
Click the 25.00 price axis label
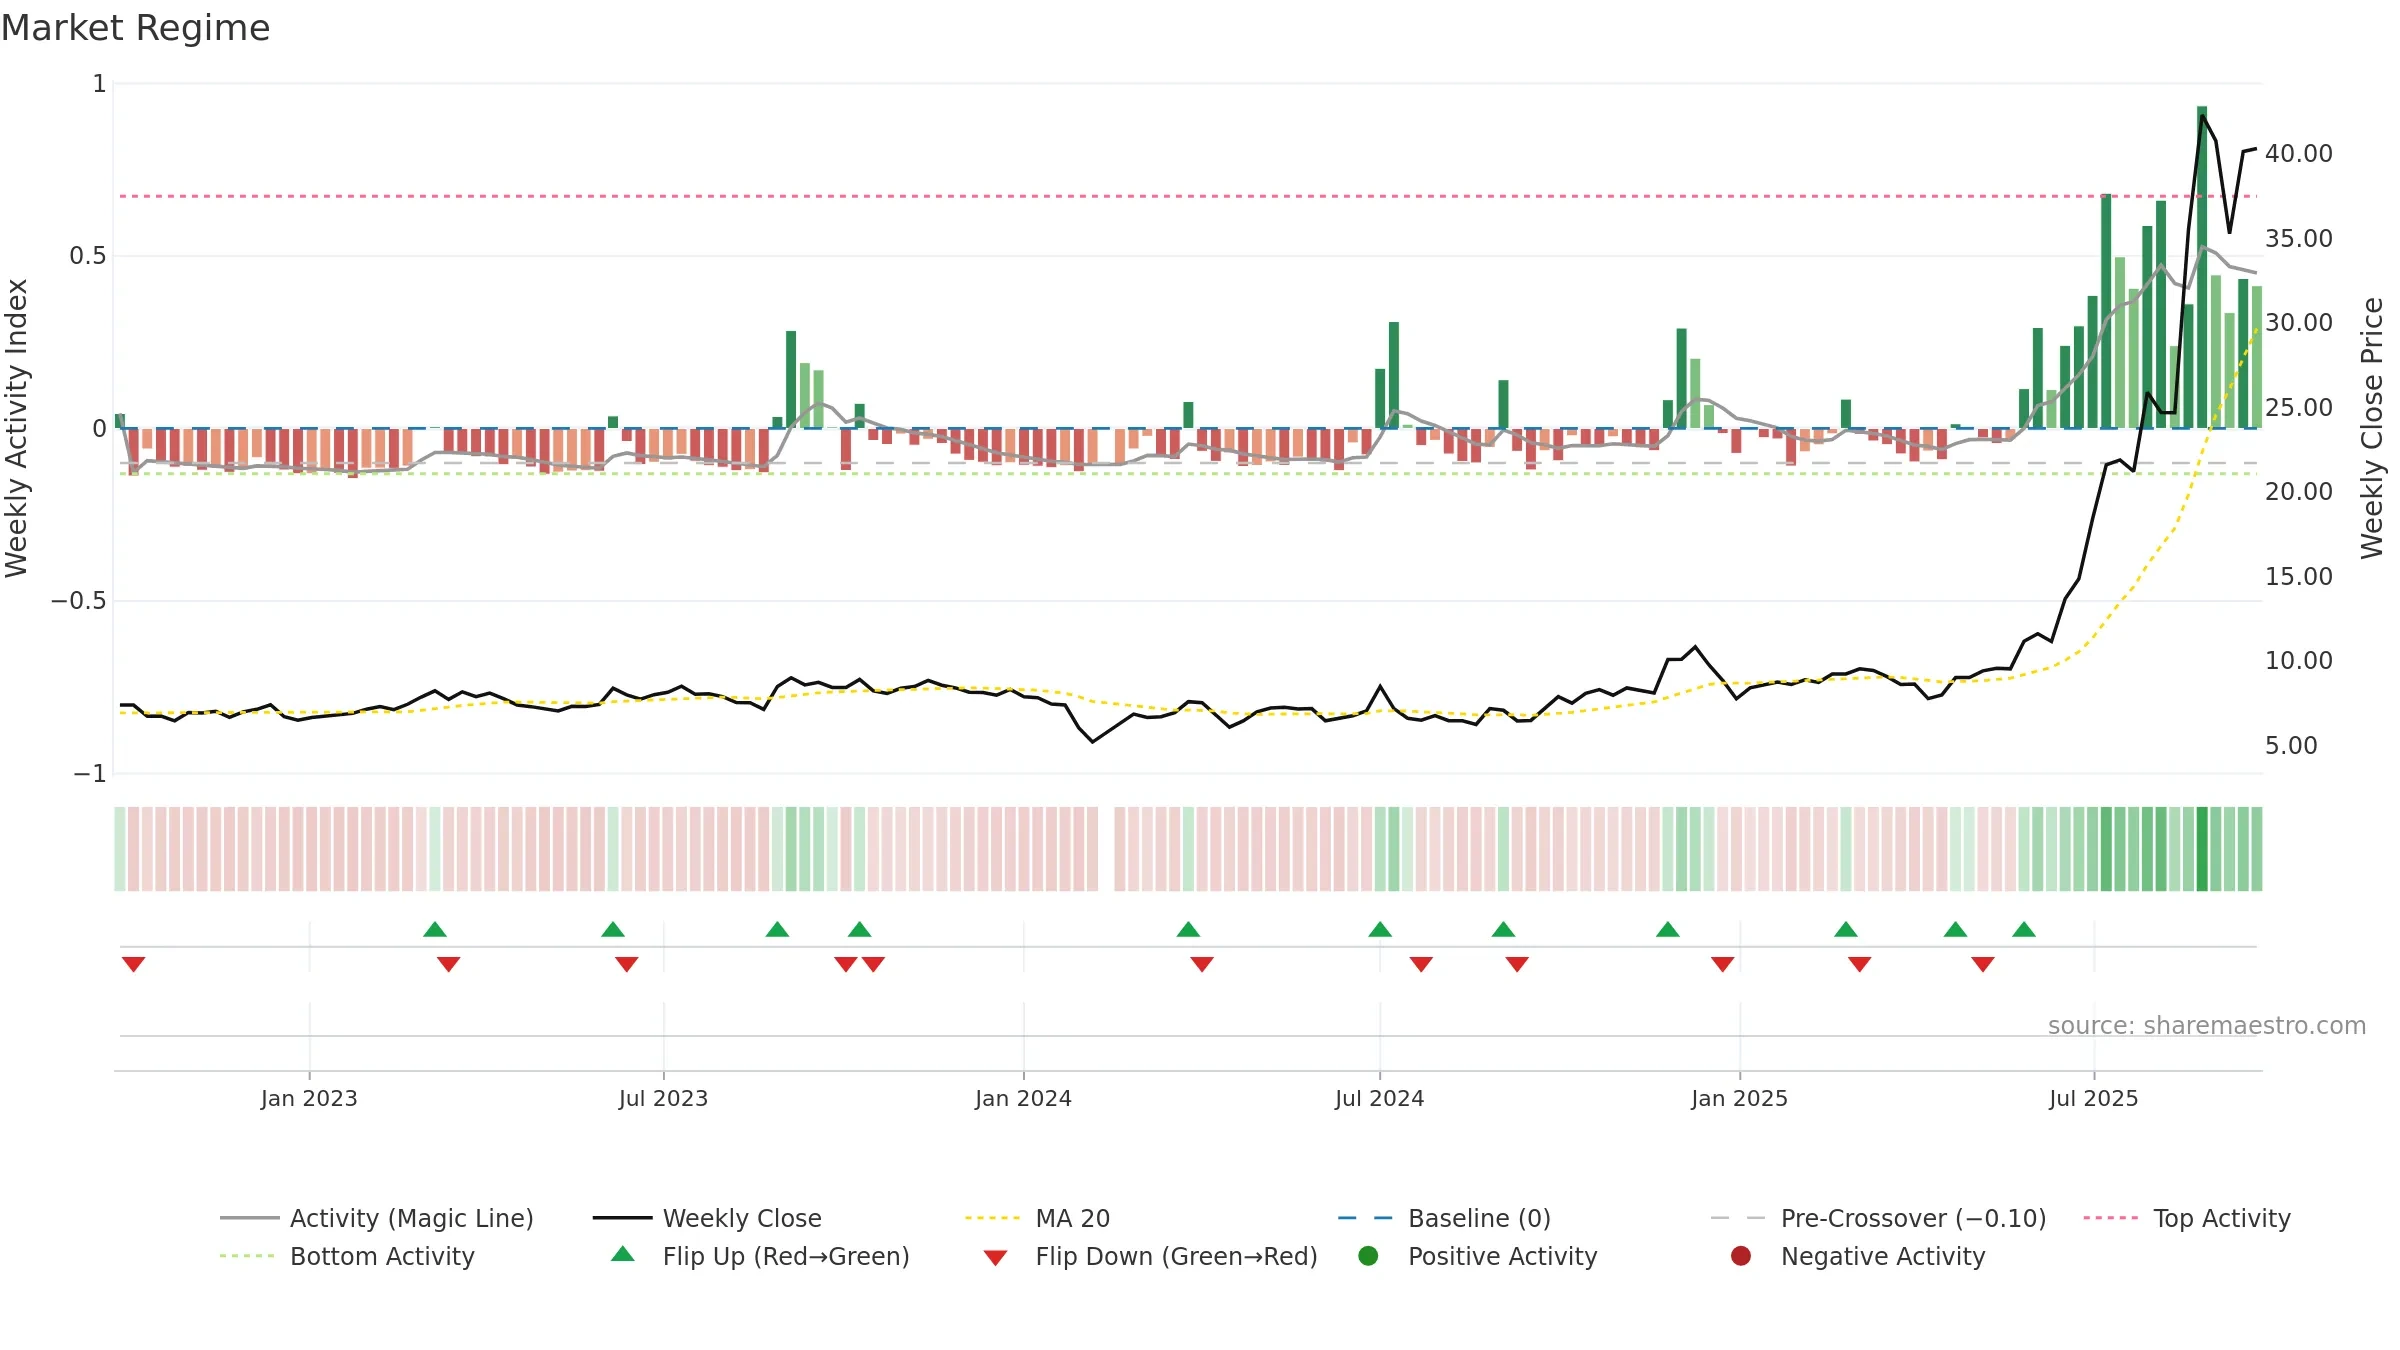[2298, 407]
